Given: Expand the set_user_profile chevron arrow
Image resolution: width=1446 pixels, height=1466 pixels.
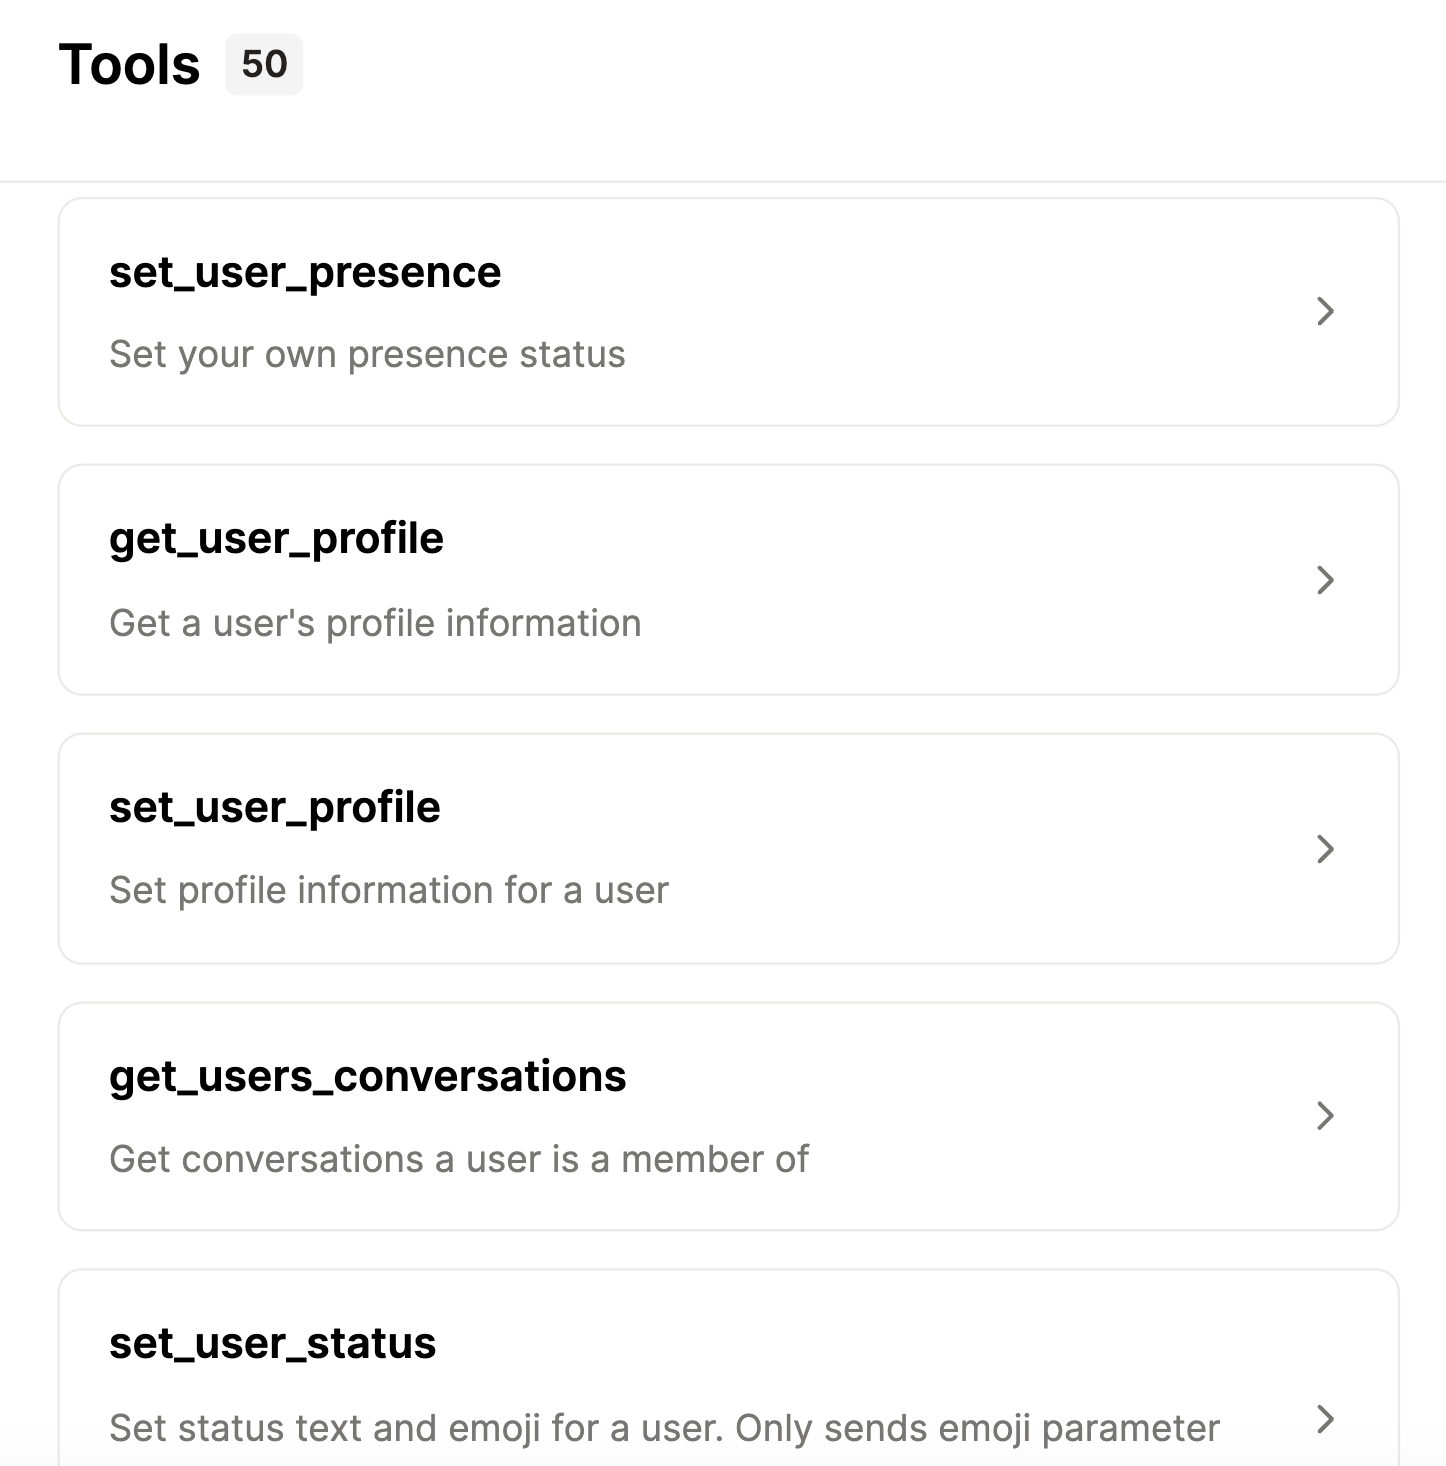Looking at the screenshot, I should coord(1325,849).
